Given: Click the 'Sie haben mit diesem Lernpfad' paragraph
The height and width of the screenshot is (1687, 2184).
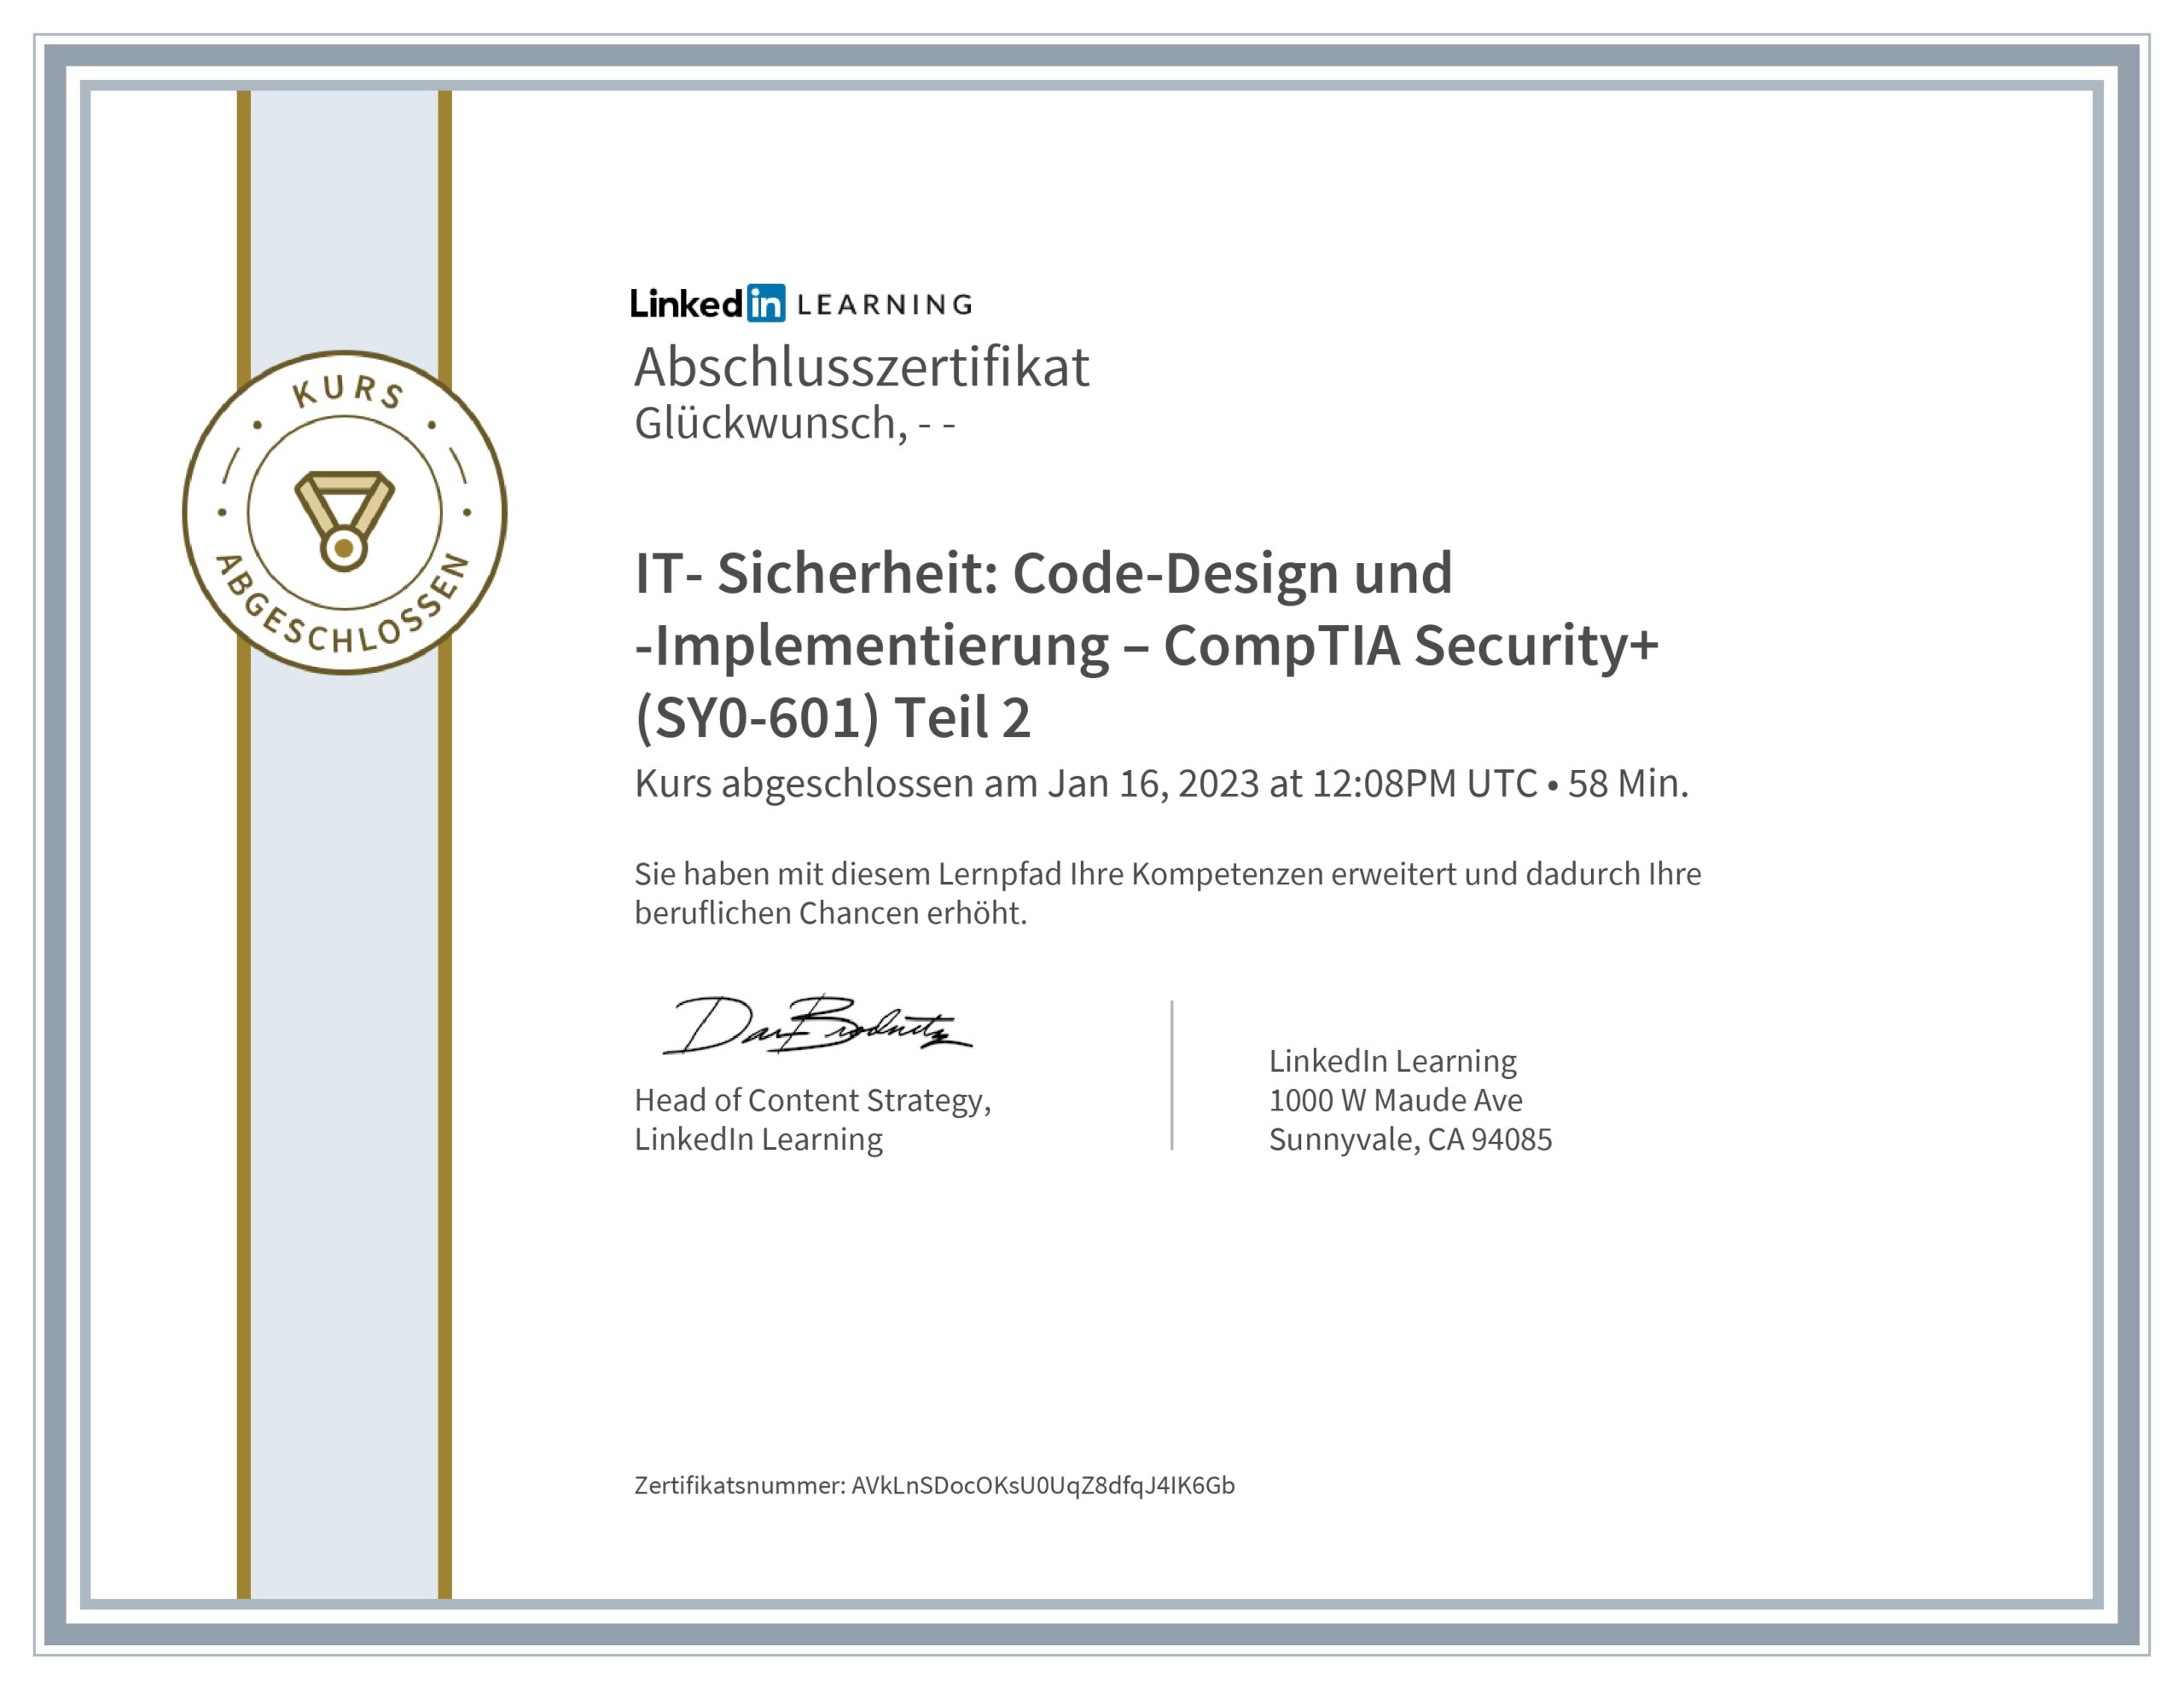Looking at the screenshot, I should pos(1167,893).
